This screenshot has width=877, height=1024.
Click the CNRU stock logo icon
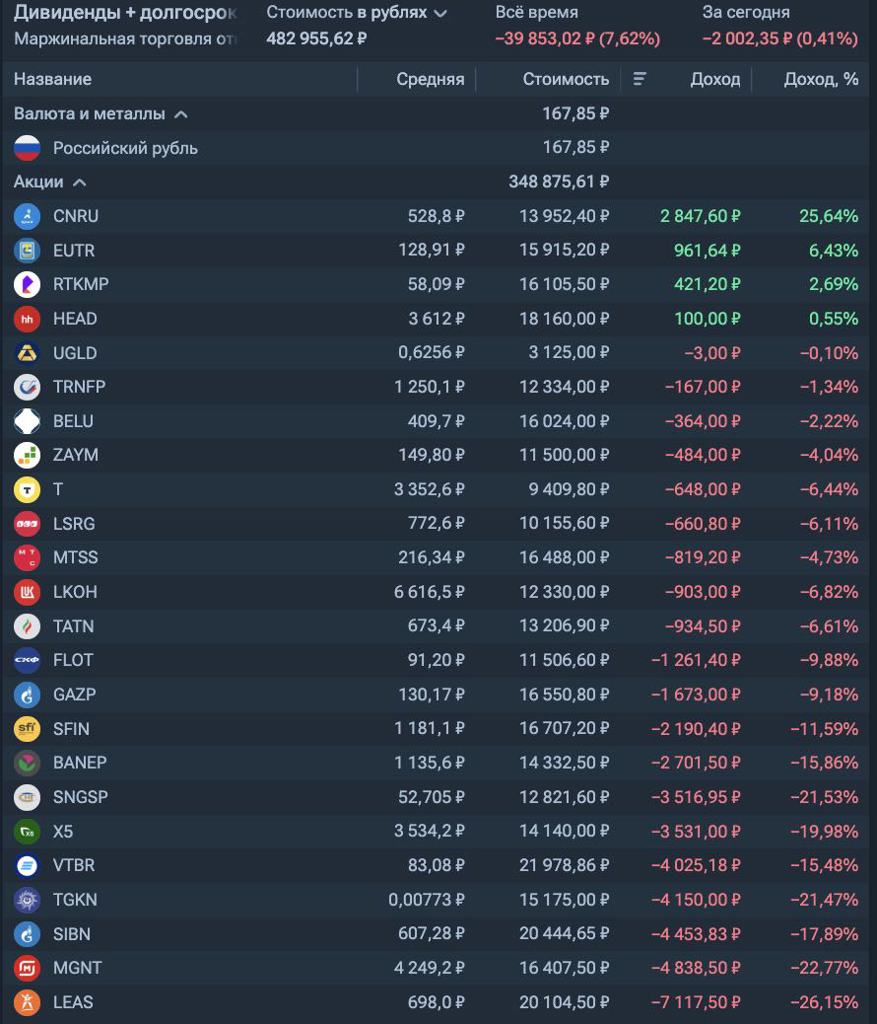point(27,216)
